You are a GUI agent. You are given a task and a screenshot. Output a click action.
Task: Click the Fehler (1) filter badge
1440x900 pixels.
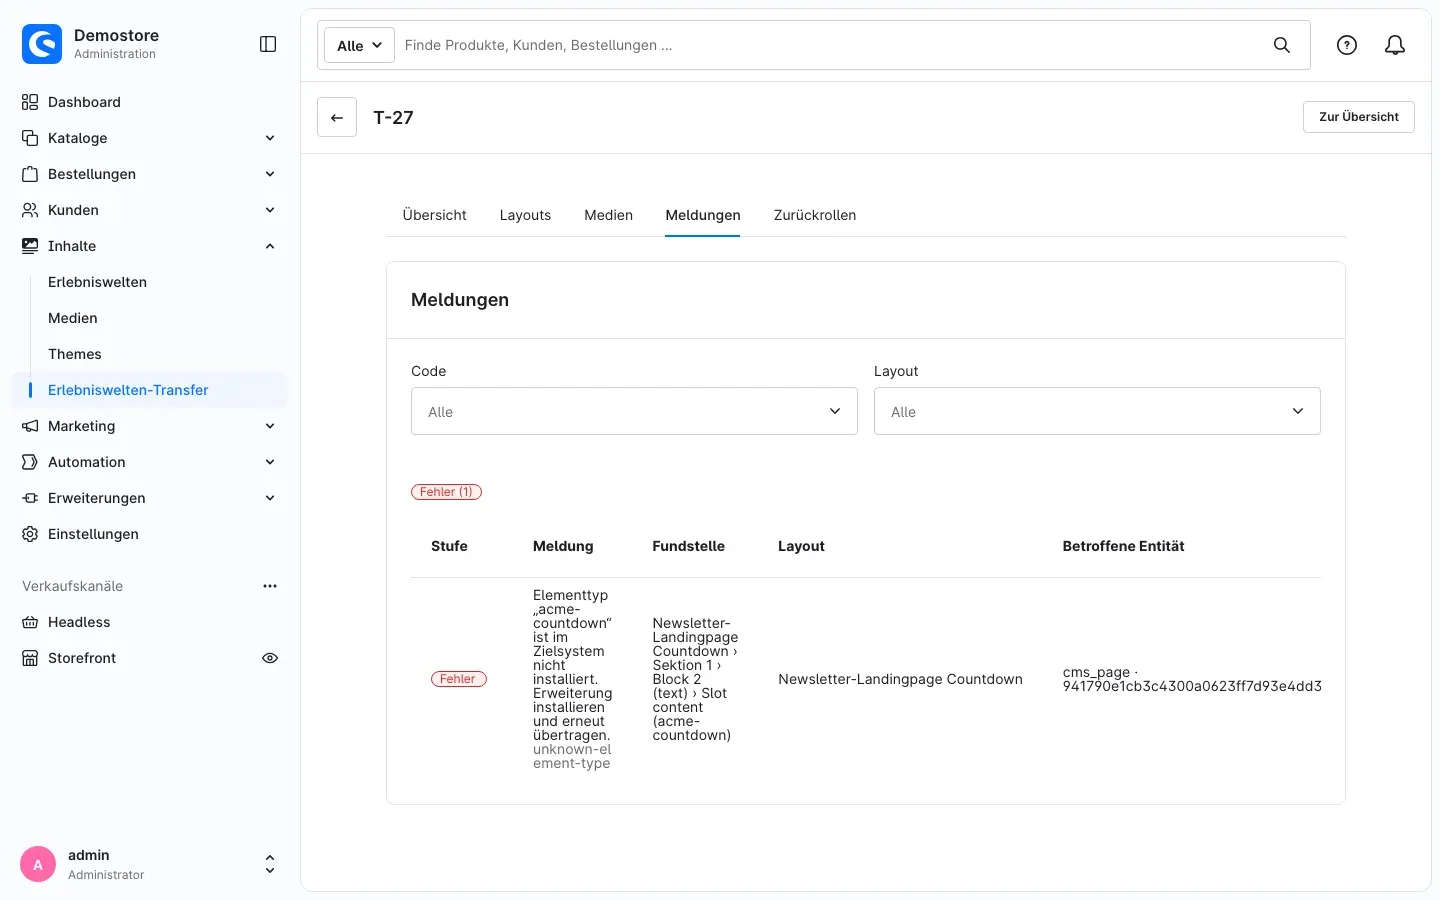446,492
